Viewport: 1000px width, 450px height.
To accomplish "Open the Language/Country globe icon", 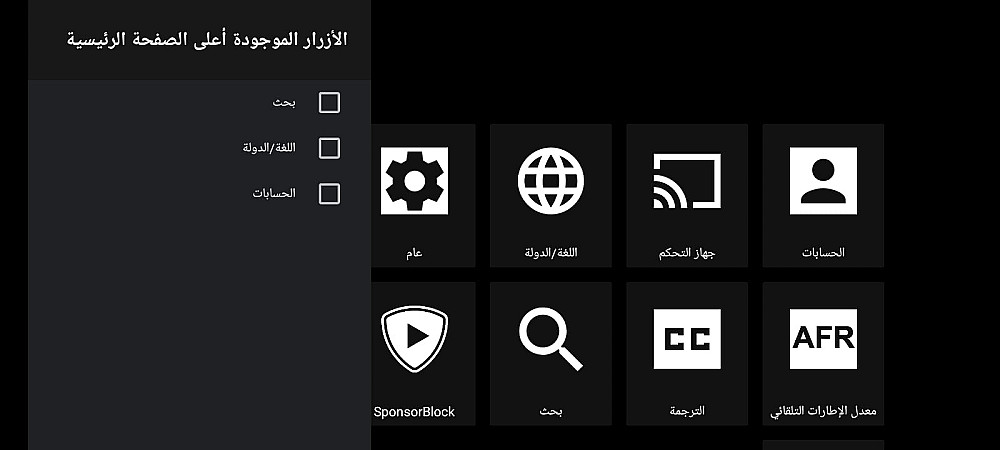I will (x=550, y=180).
